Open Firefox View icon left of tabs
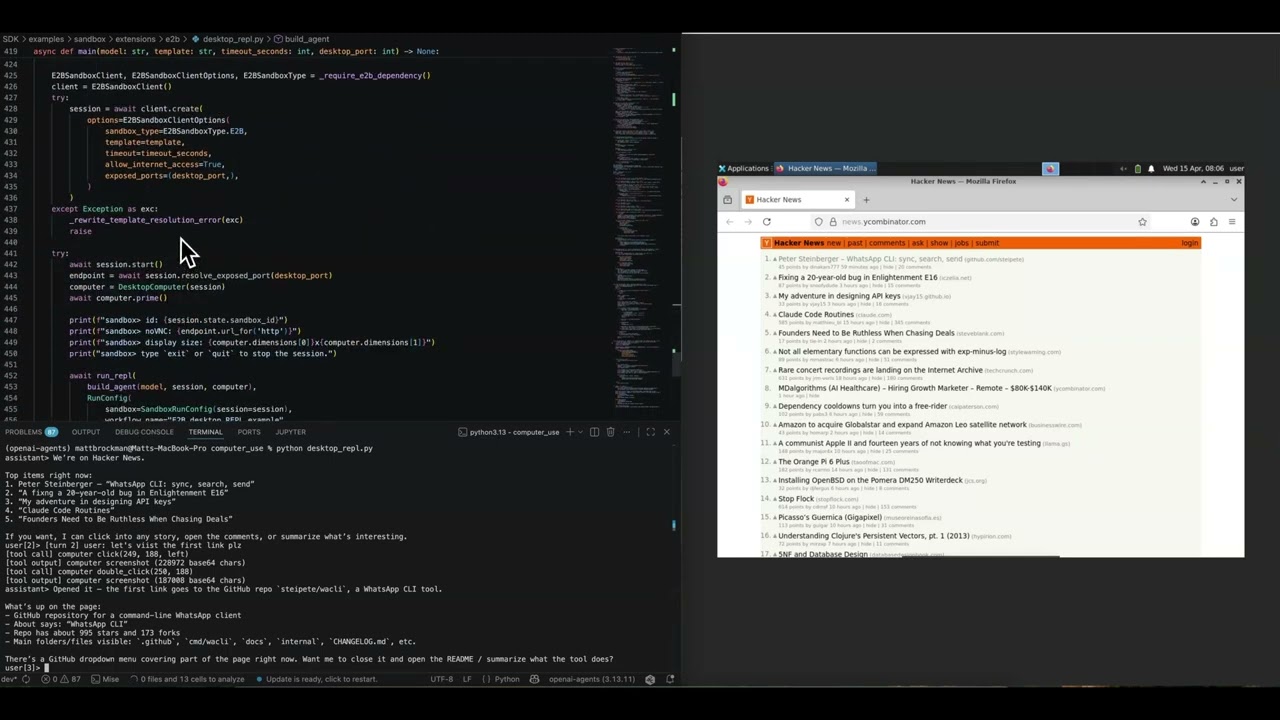Image resolution: width=1280 pixels, height=720 pixels. click(x=727, y=200)
